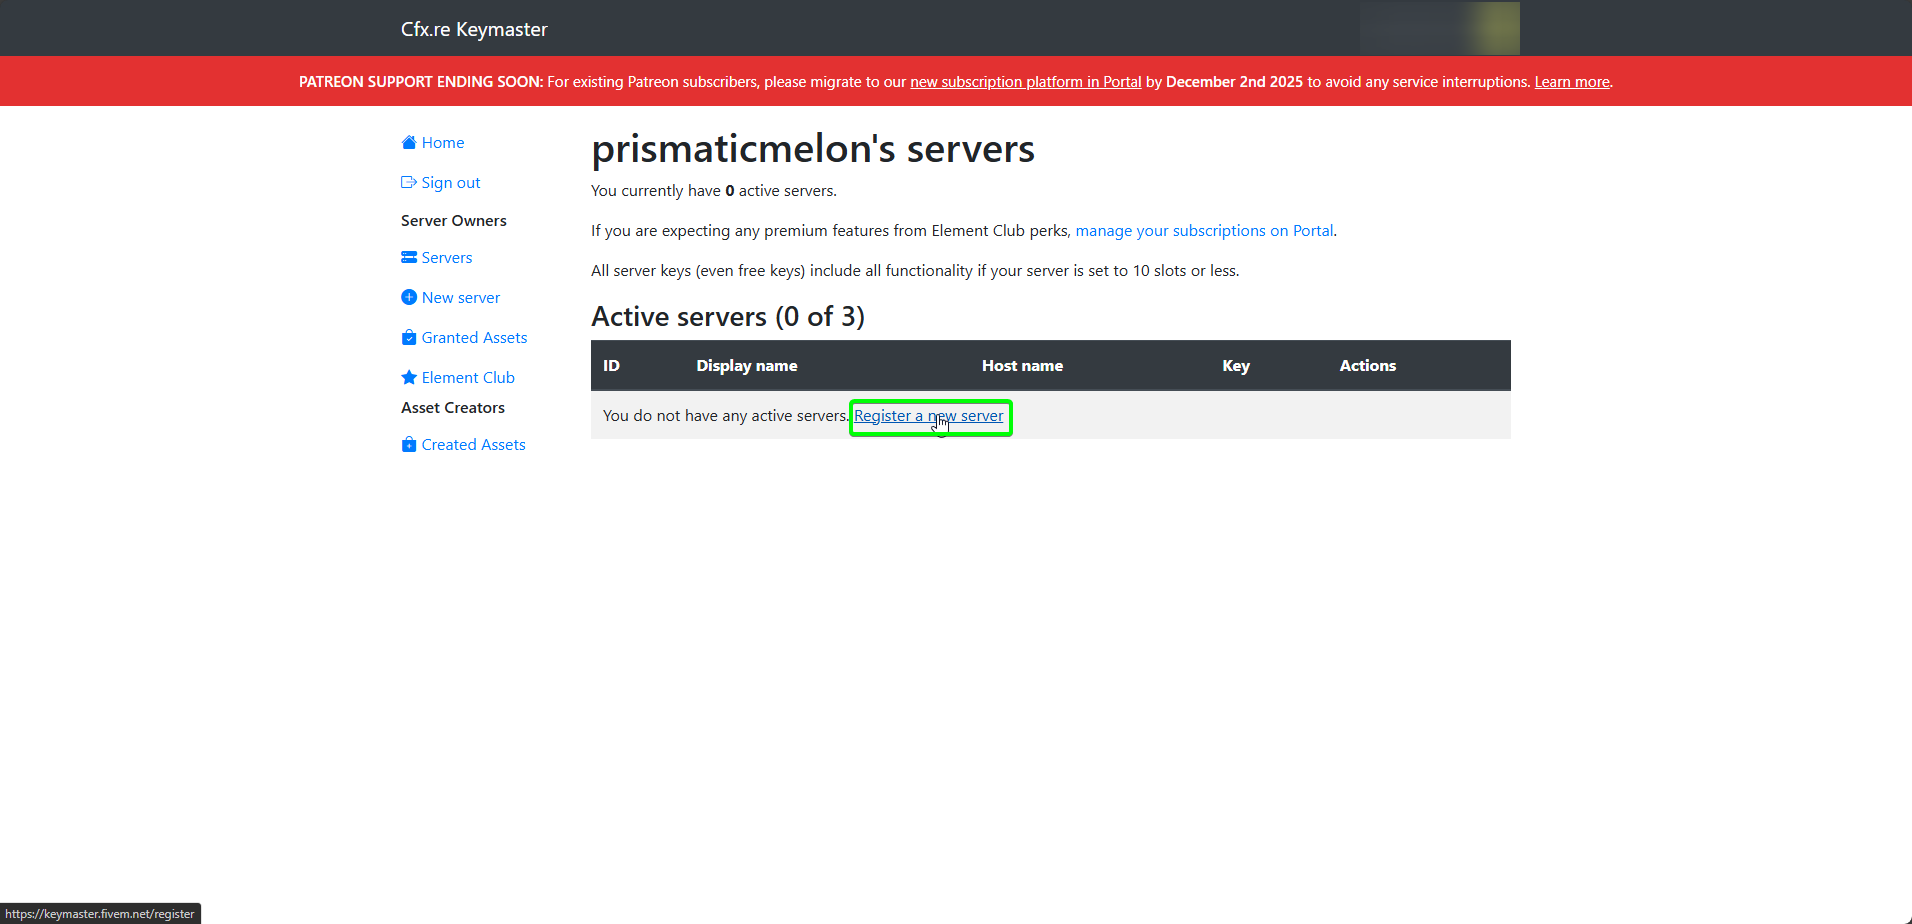Click the Home house icon in sidebar
This screenshot has width=1912, height=924.
tap(408, 142)
